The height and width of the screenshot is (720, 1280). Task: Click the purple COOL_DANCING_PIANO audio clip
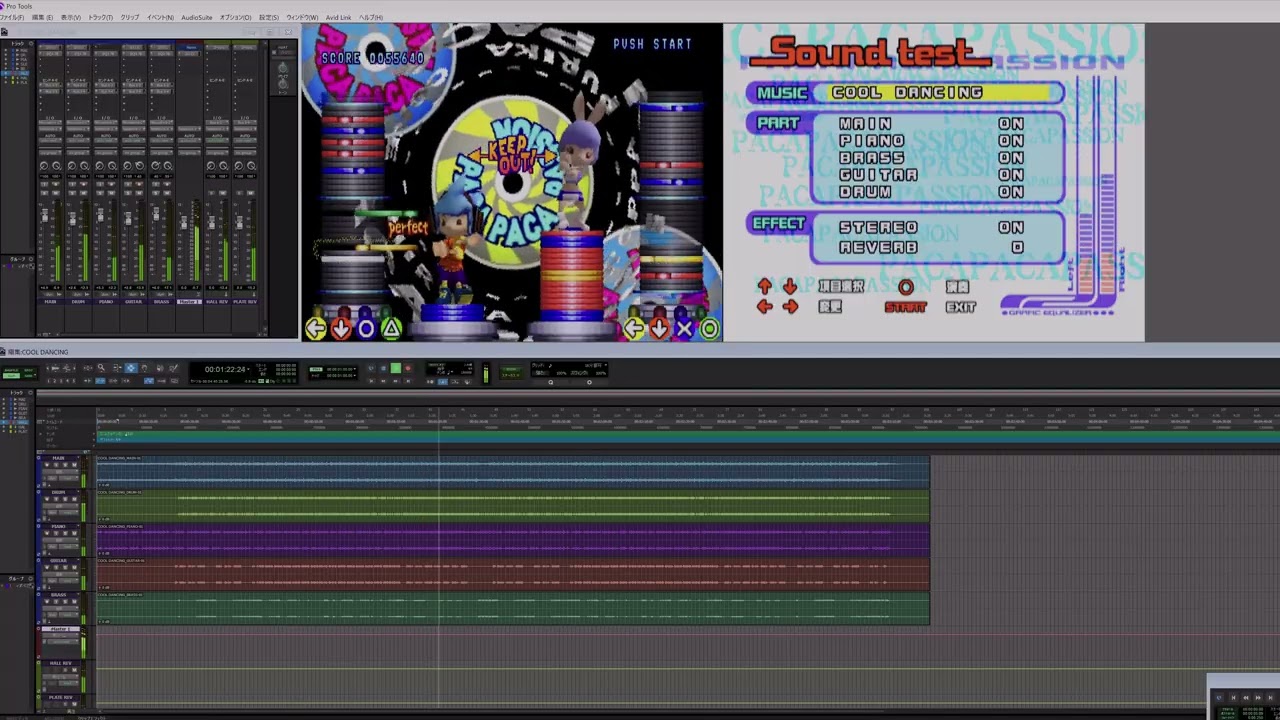[513, 540]
